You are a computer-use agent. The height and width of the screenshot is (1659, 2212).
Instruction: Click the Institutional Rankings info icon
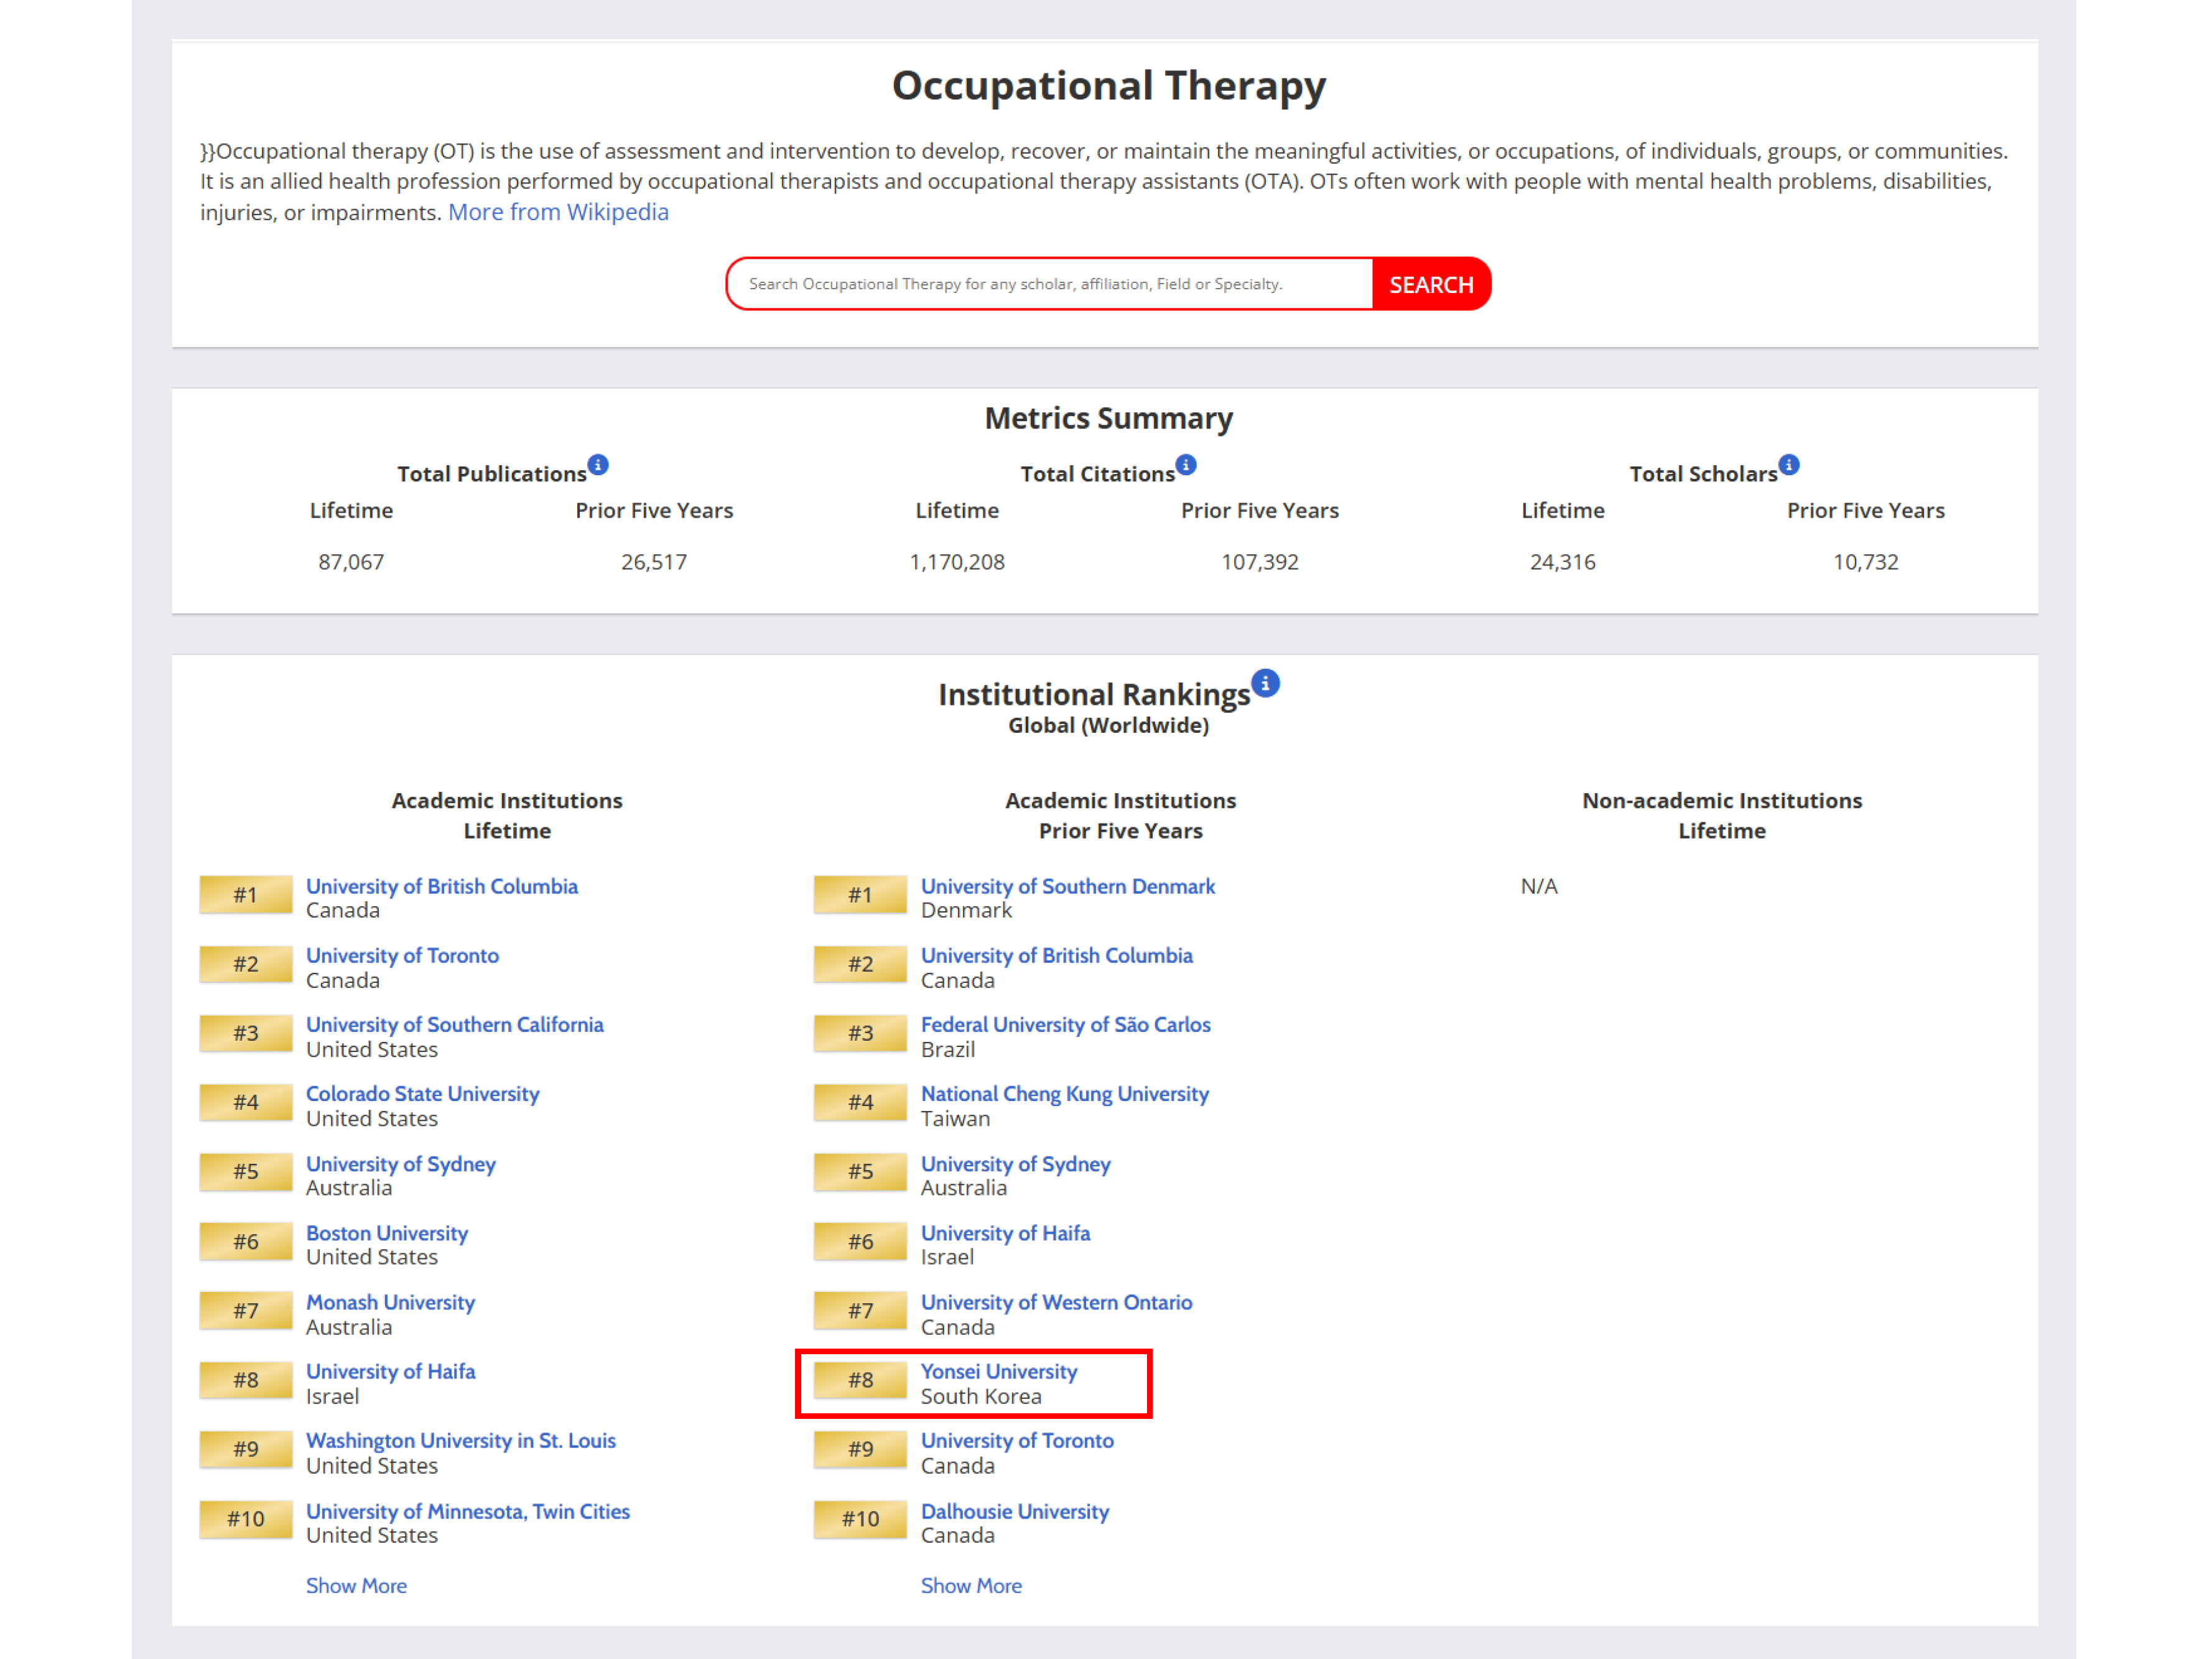pos(1266,683)
